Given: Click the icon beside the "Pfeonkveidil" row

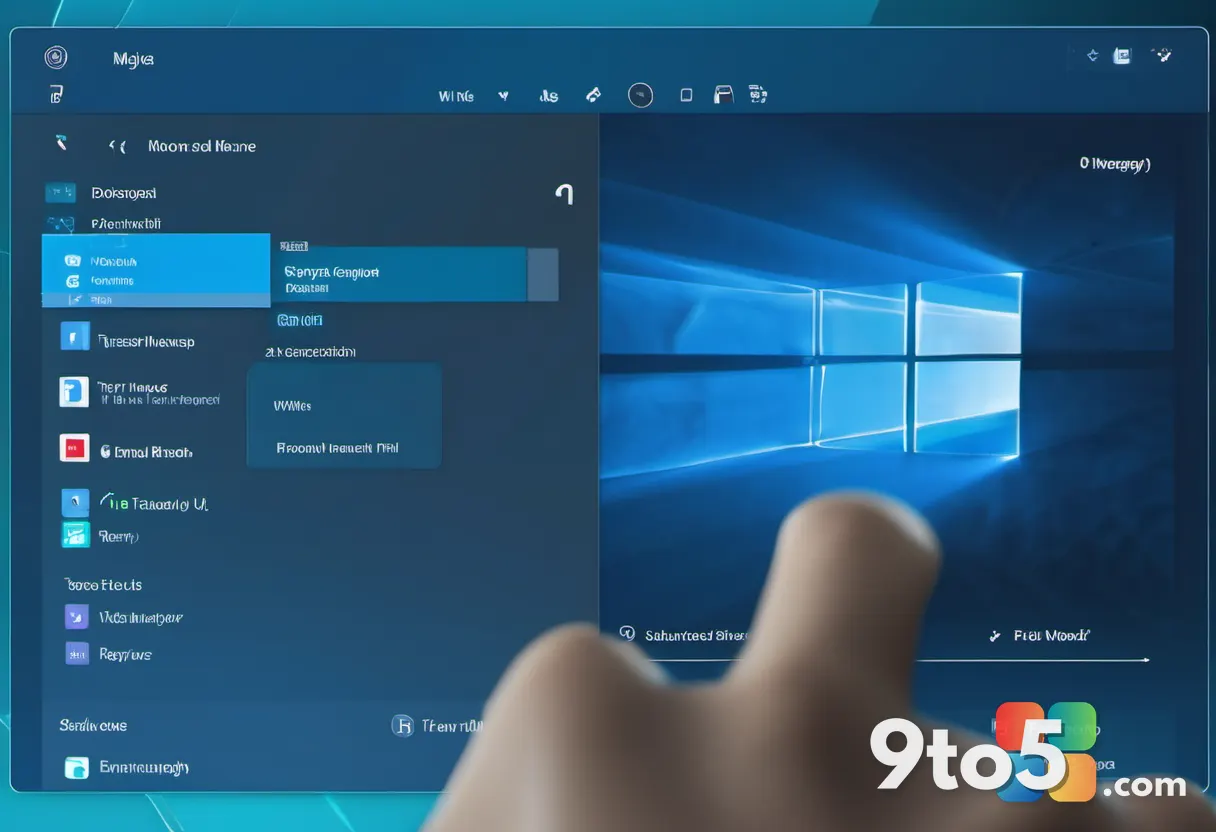Looking at the screenshot, I should tap(60, 224).
